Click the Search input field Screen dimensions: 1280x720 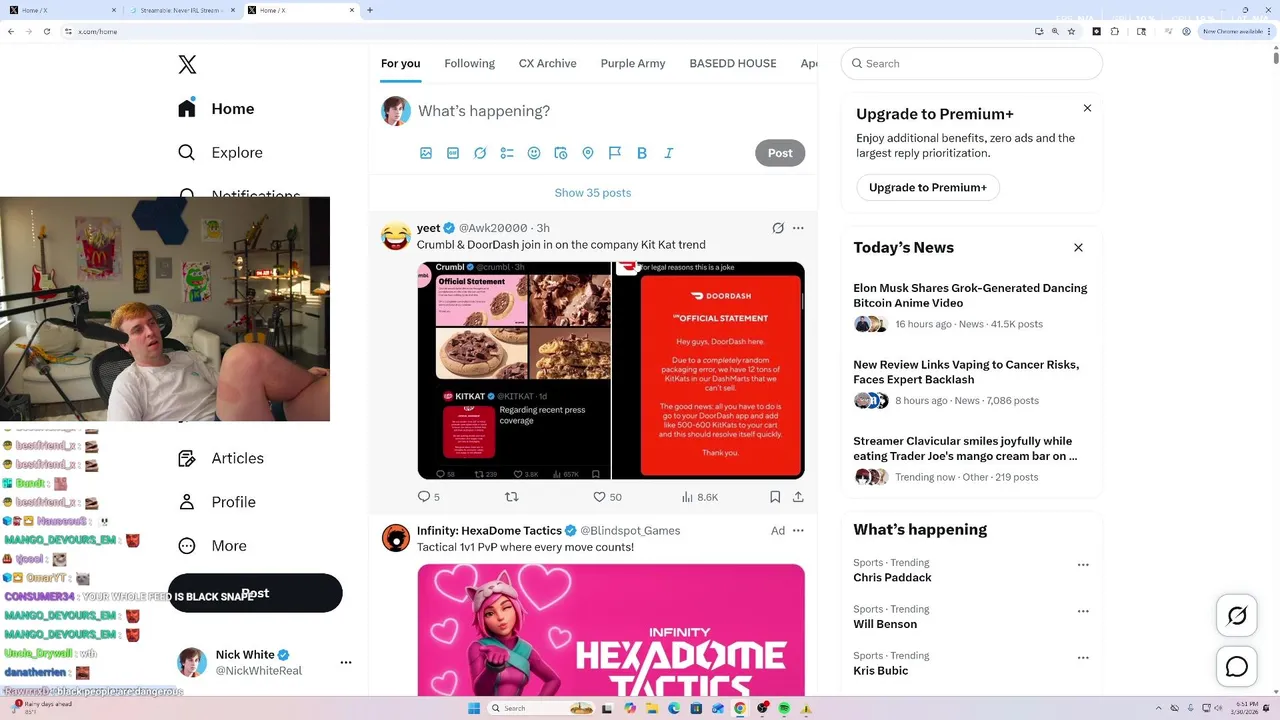[972, 63]
